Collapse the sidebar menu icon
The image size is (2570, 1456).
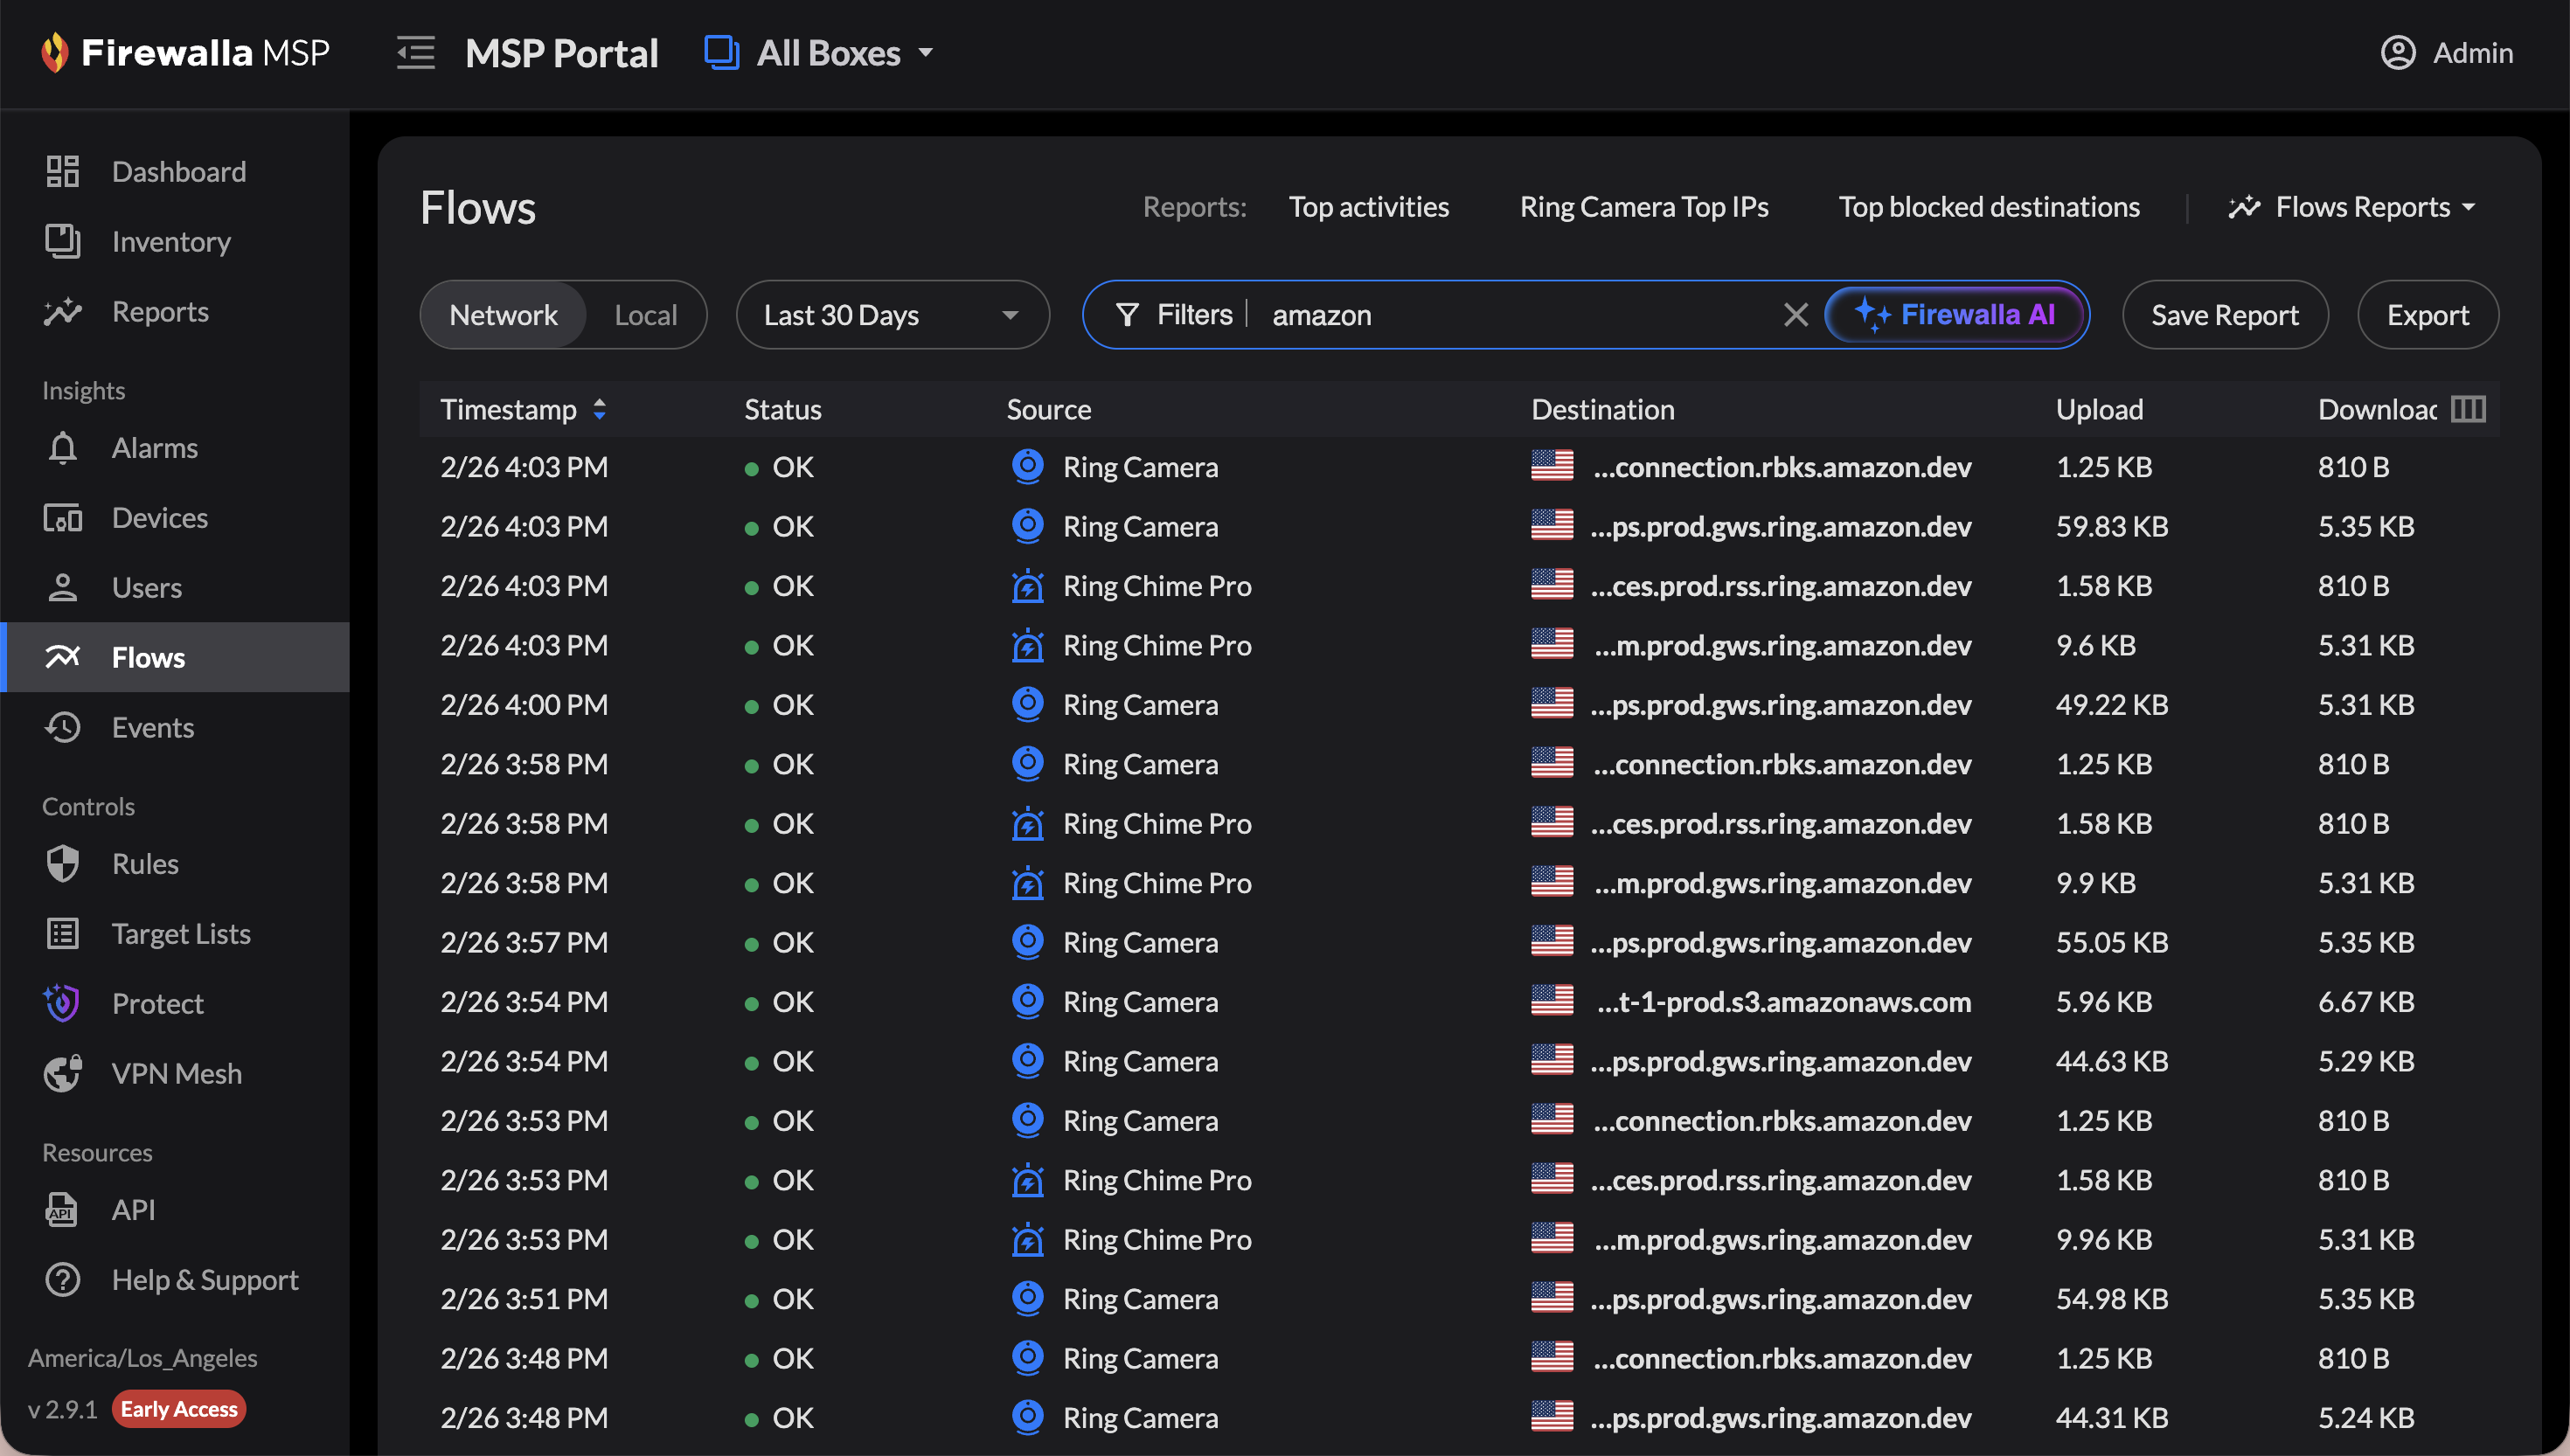[x=415, y=52]
